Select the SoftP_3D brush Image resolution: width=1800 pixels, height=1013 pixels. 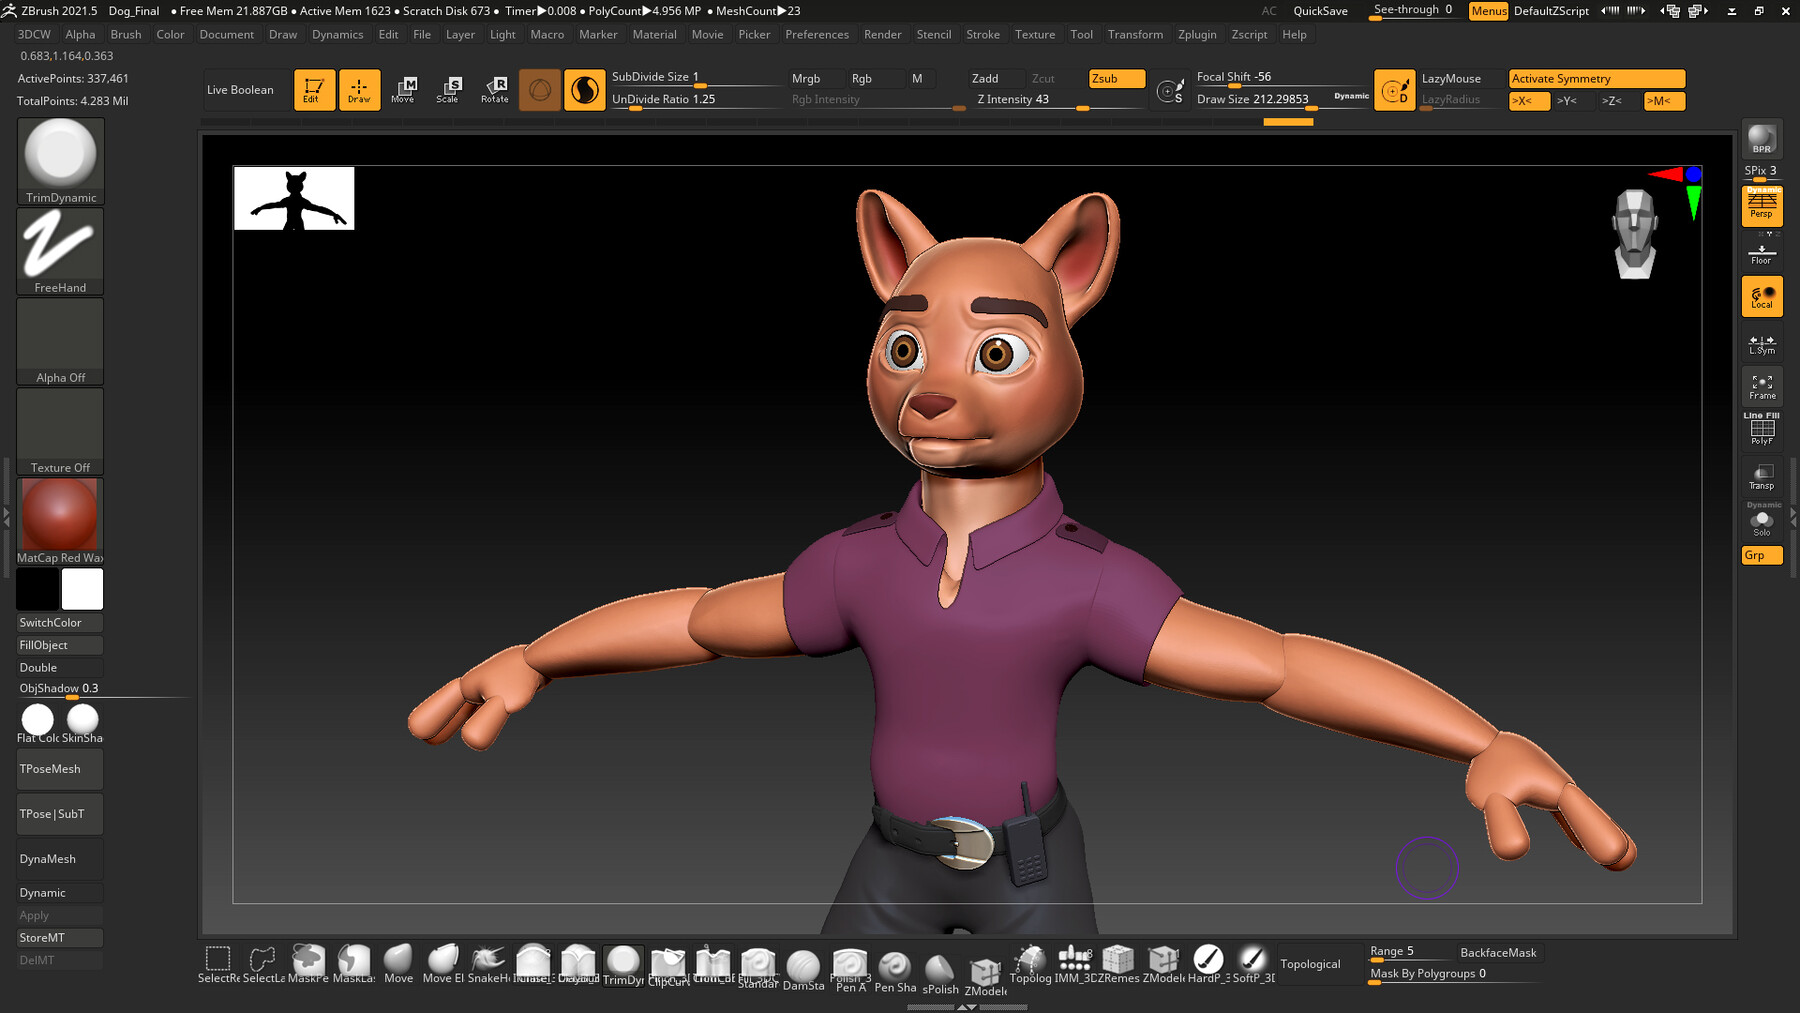[x=1253, y=964]
